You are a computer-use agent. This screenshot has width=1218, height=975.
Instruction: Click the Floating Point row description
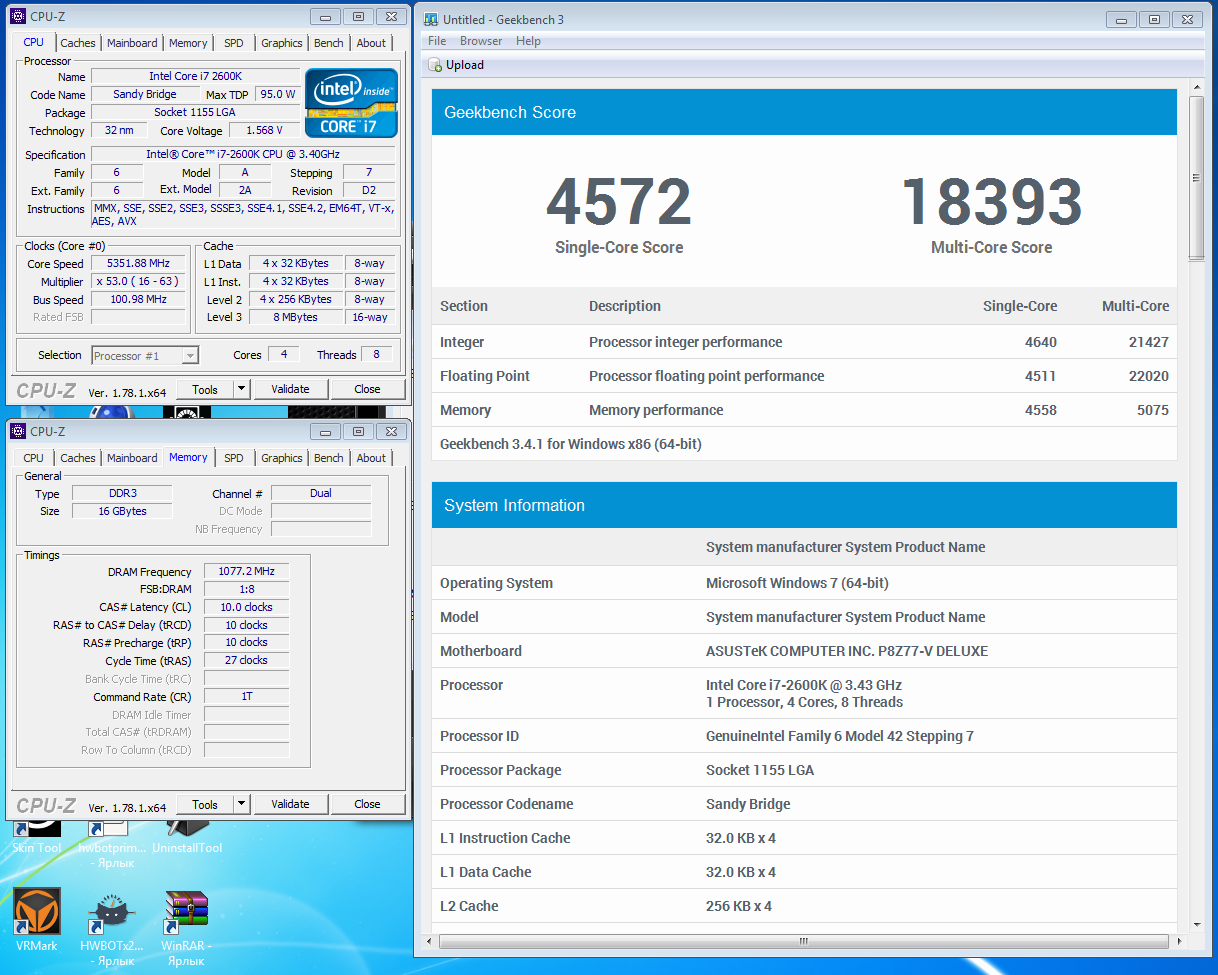[x=706, y=376]
